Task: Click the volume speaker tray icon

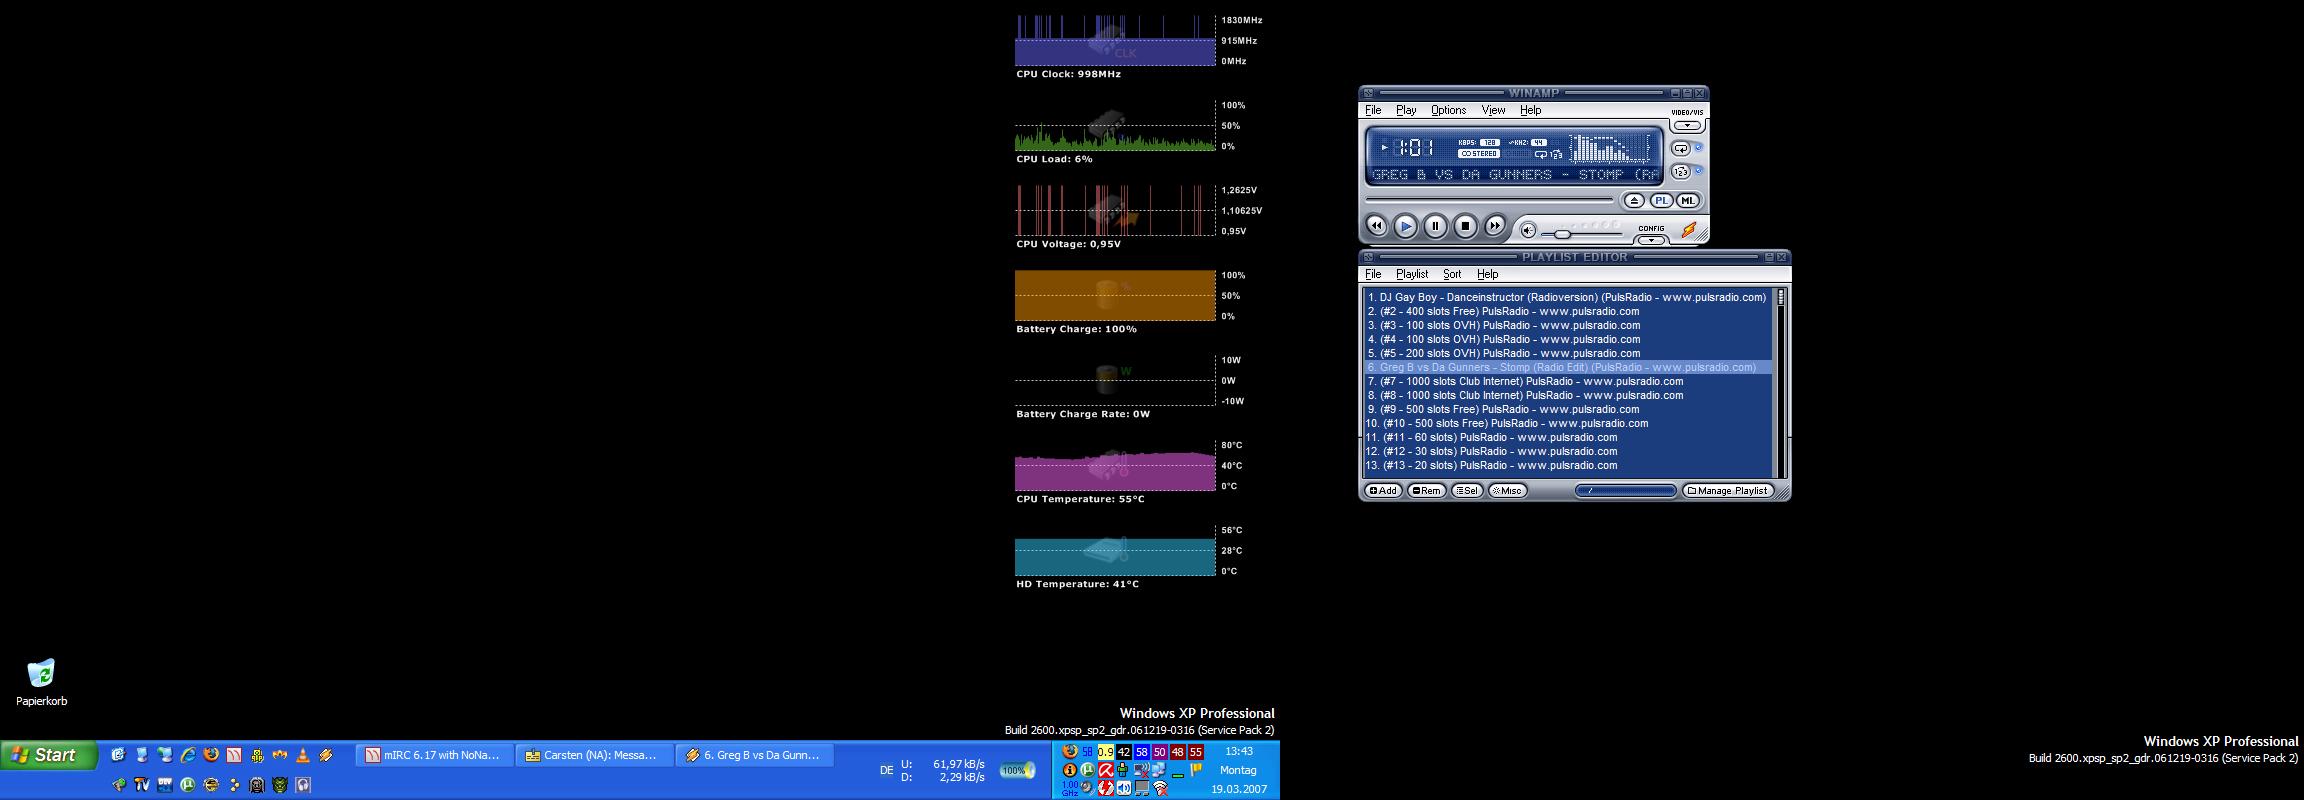Action: pos(1124,788)
